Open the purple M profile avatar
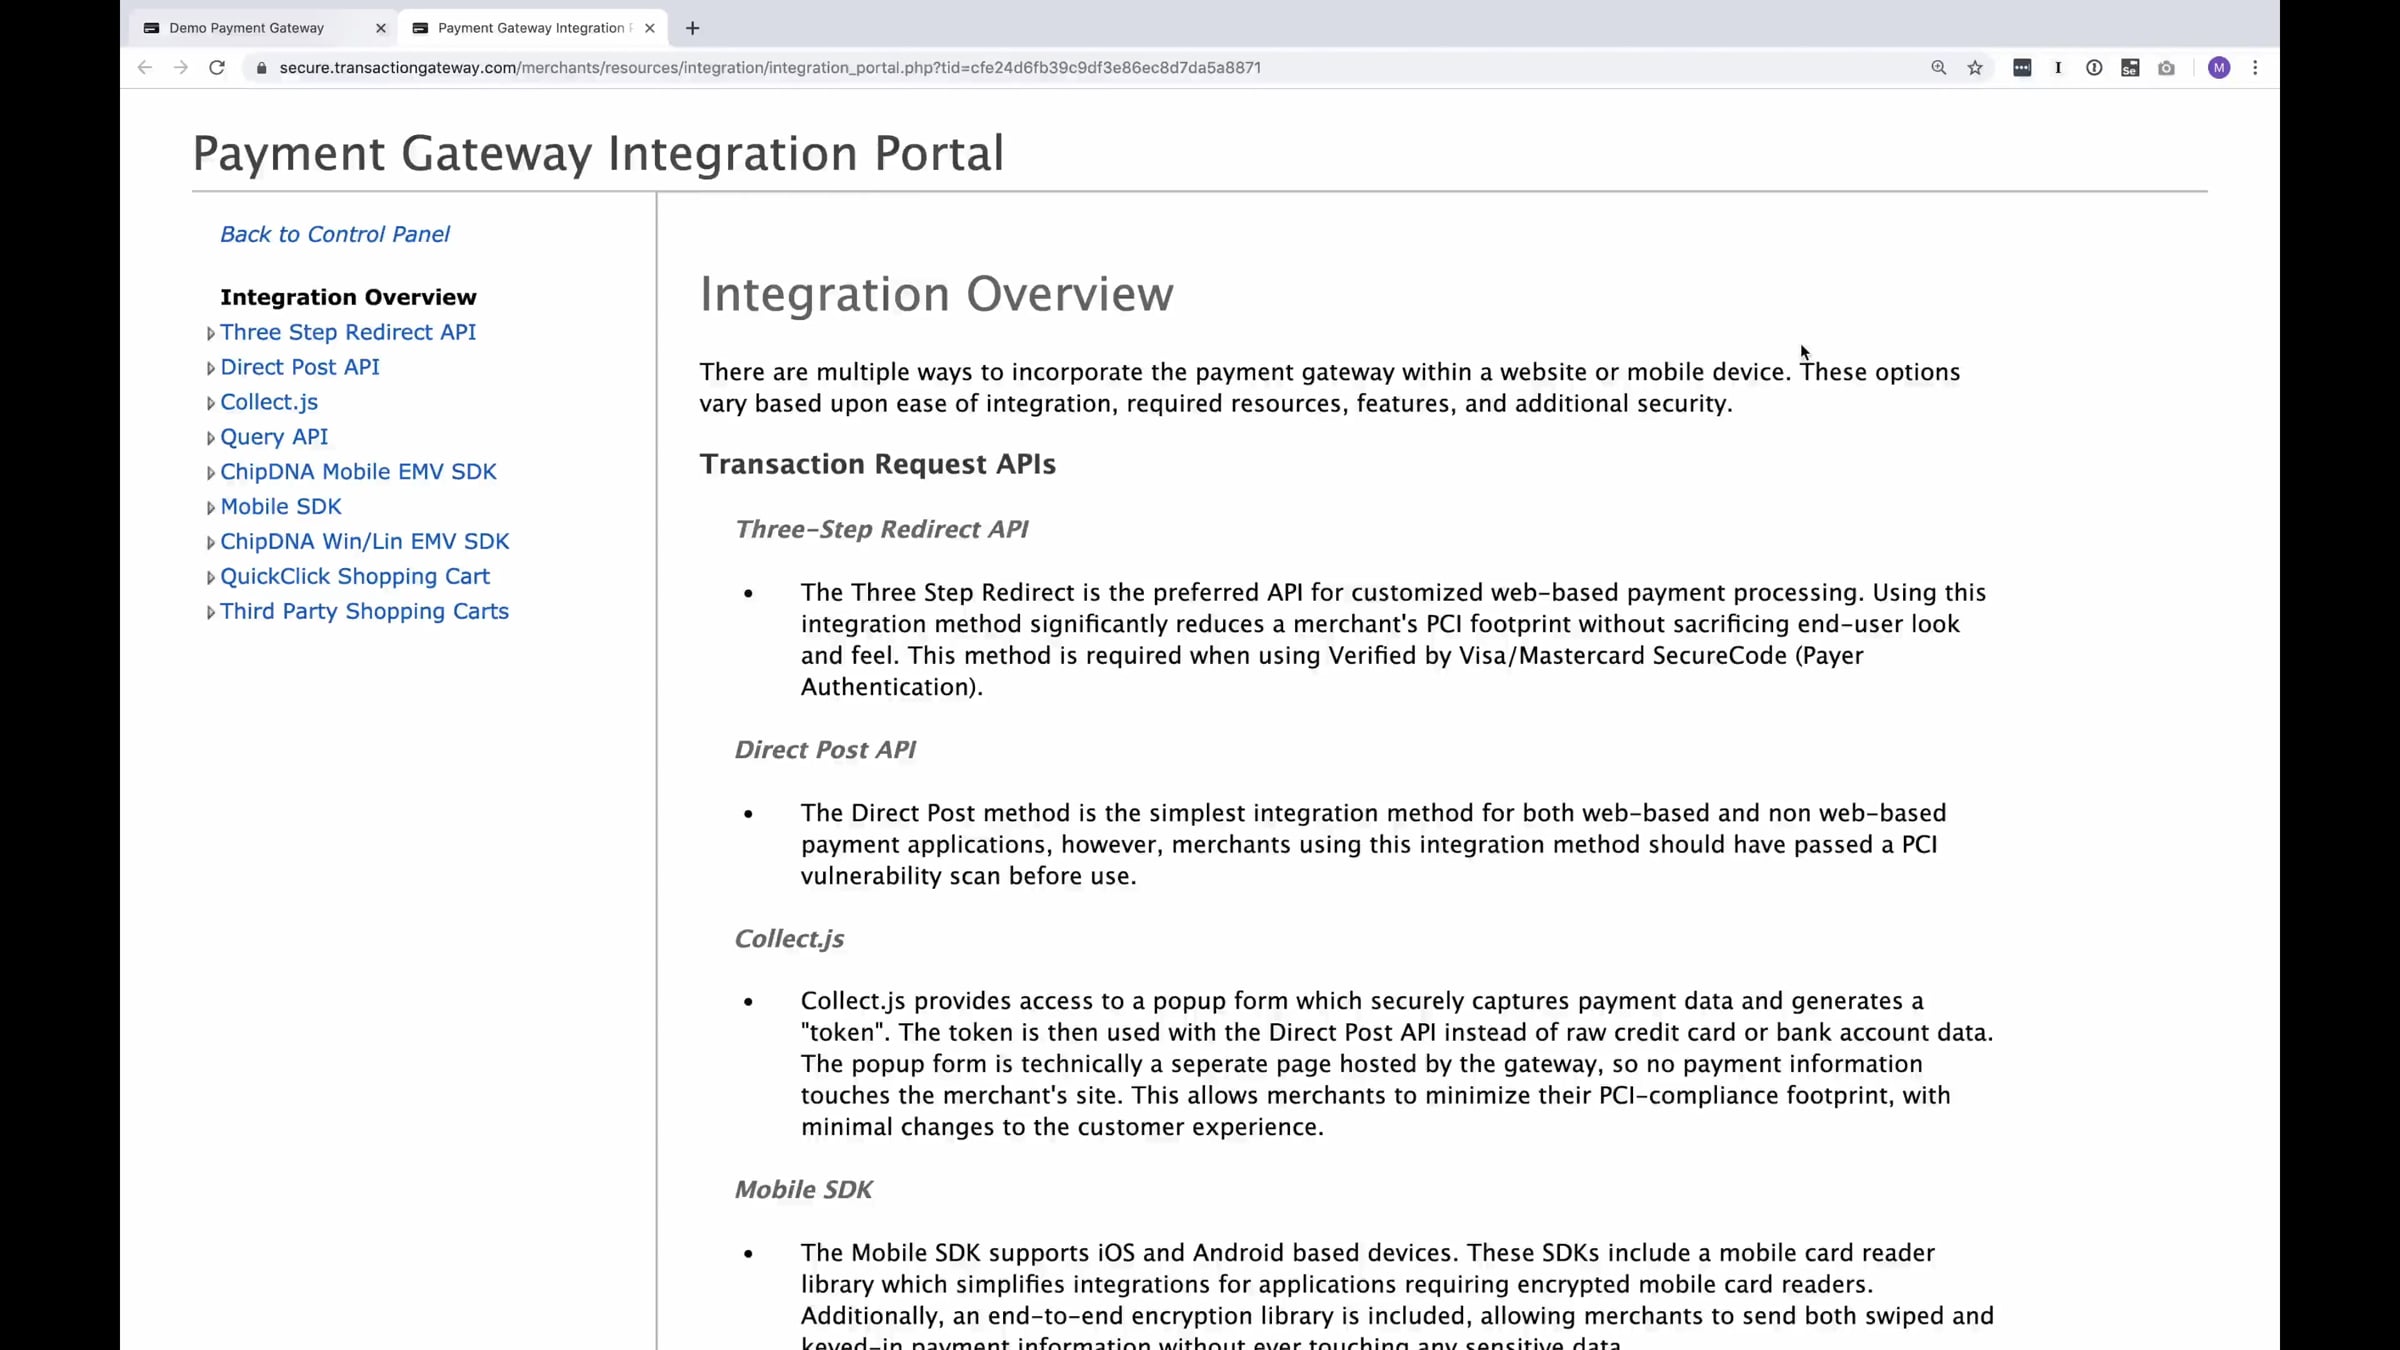Screen dimensions: 2400x1350 tap(2219, 68)
